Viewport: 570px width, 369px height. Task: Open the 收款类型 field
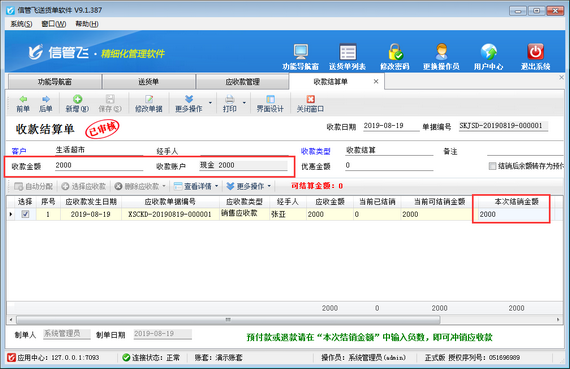389,150
